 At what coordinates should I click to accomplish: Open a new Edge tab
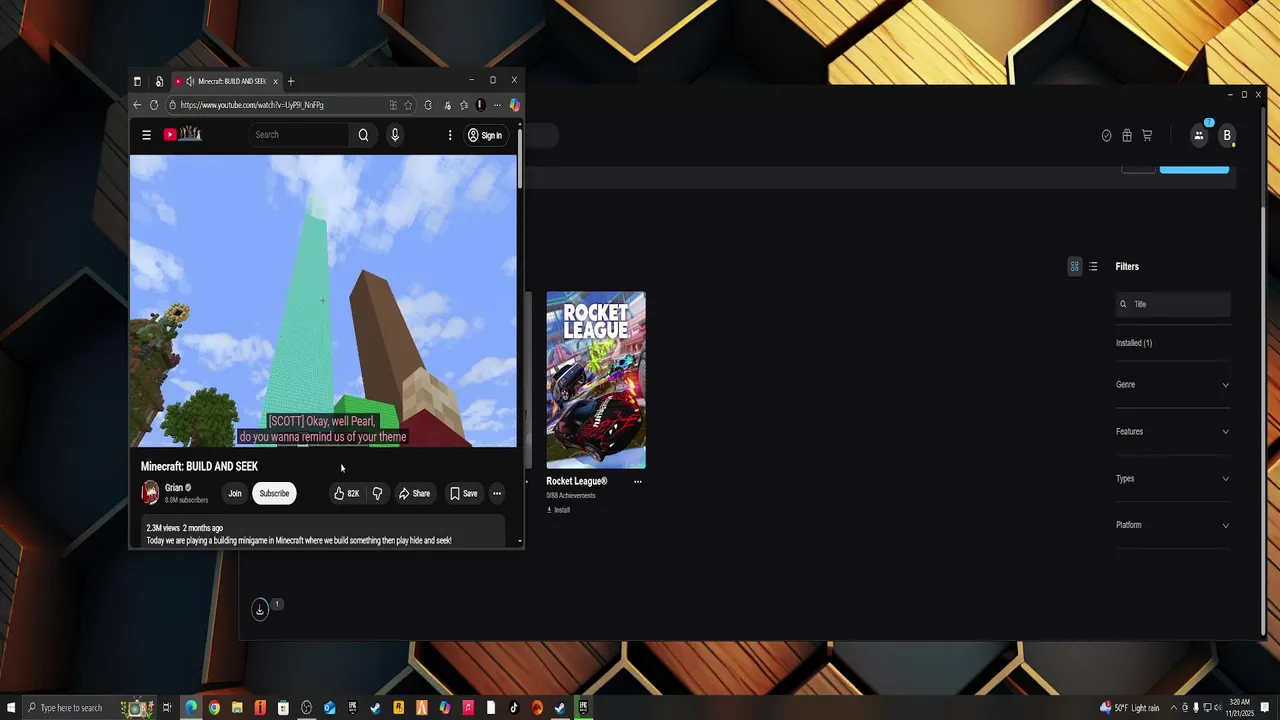point(291,81)
